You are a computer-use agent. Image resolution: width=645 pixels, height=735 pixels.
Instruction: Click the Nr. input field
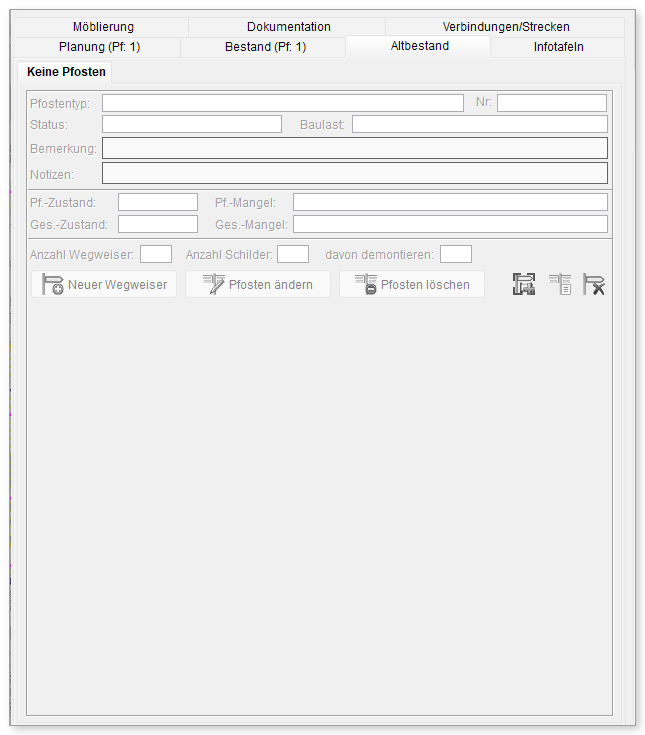click(552, 103)
